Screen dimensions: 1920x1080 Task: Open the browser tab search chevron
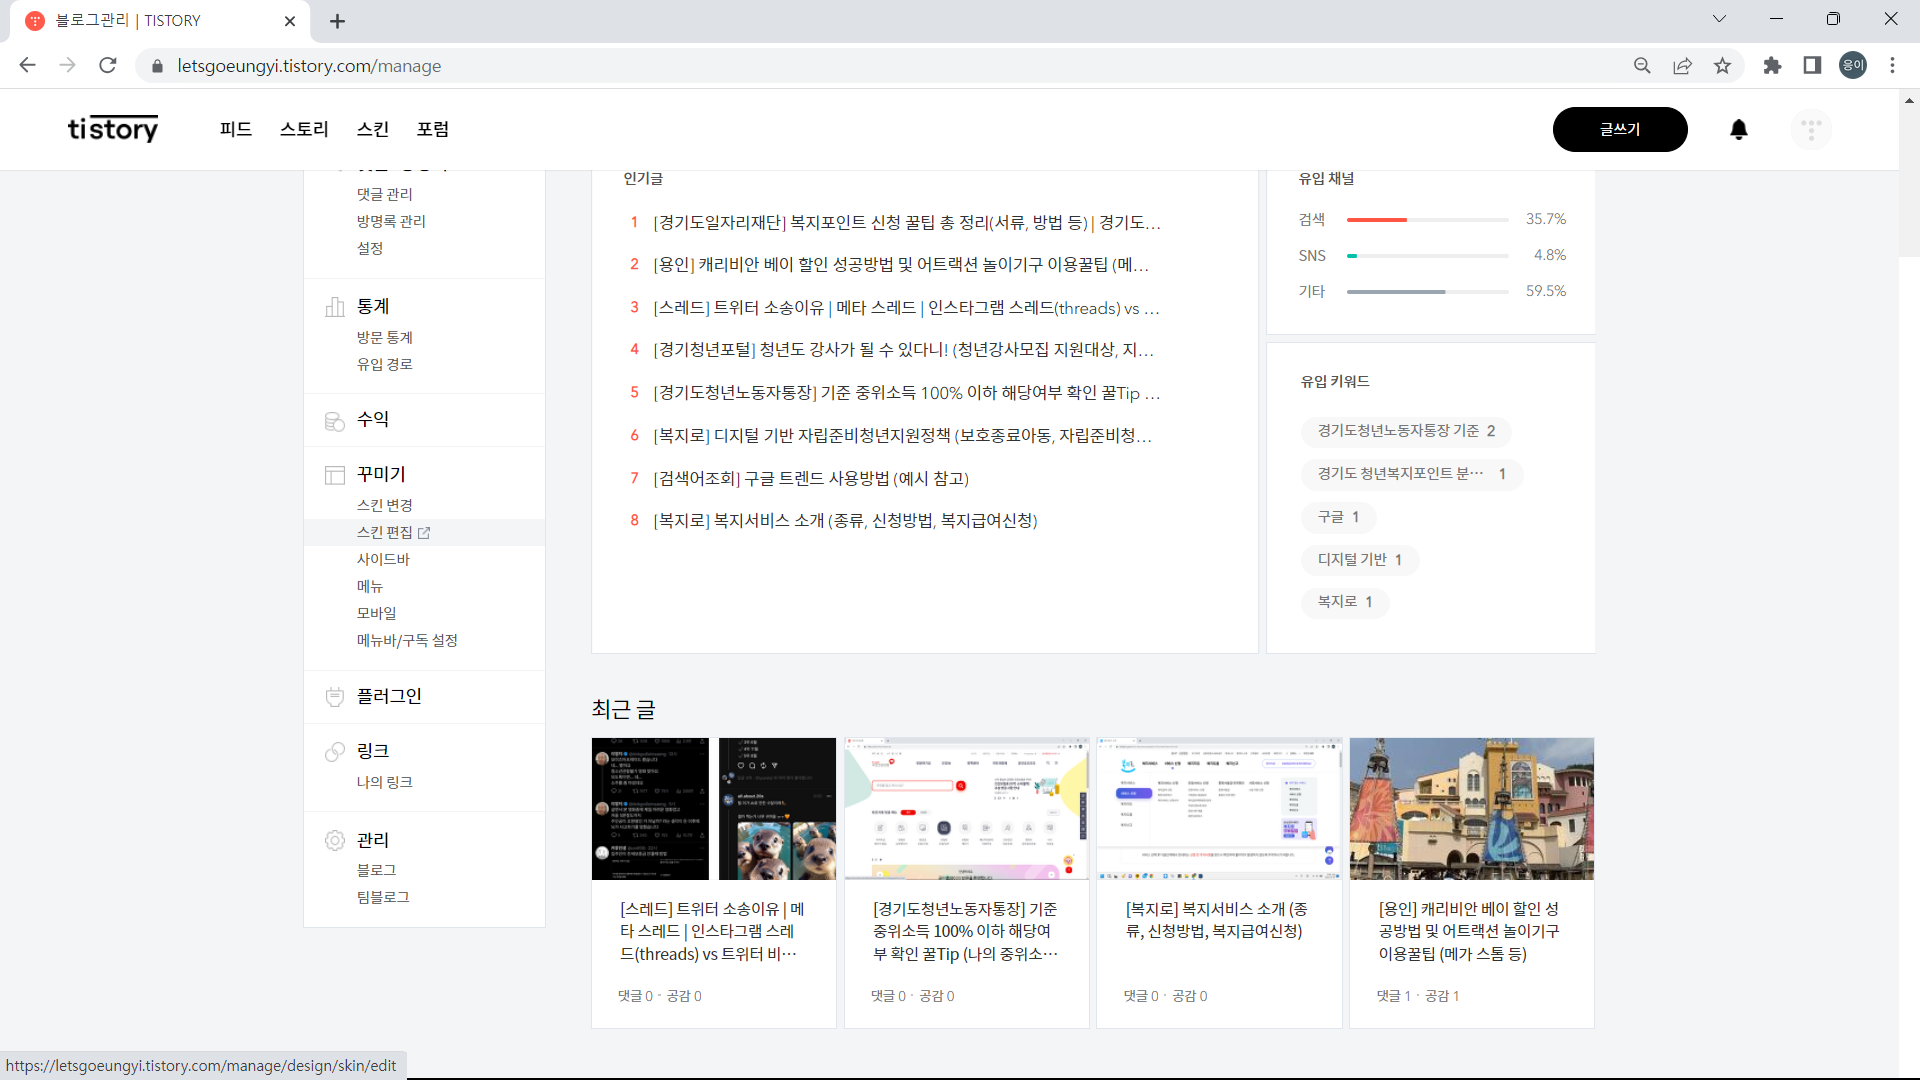tap(1719, 18)
